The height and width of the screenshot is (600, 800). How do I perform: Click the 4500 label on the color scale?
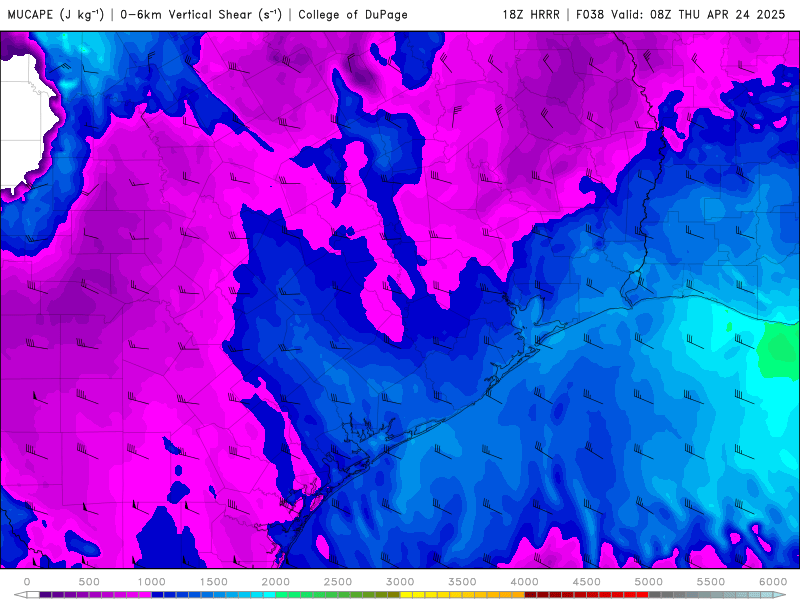coord(587,582)
